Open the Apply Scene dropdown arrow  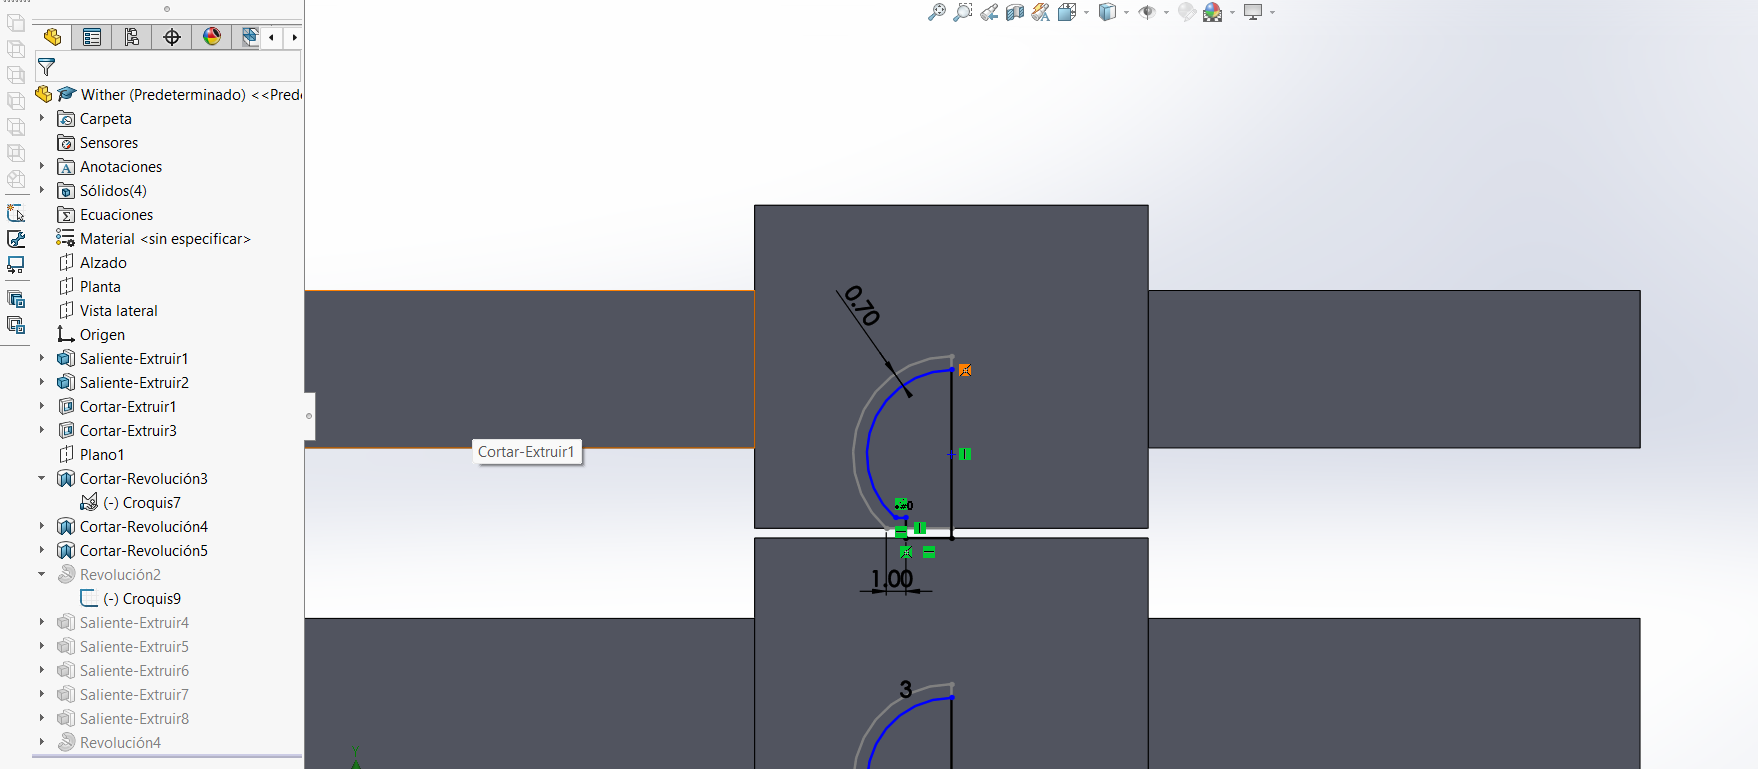1232,13
